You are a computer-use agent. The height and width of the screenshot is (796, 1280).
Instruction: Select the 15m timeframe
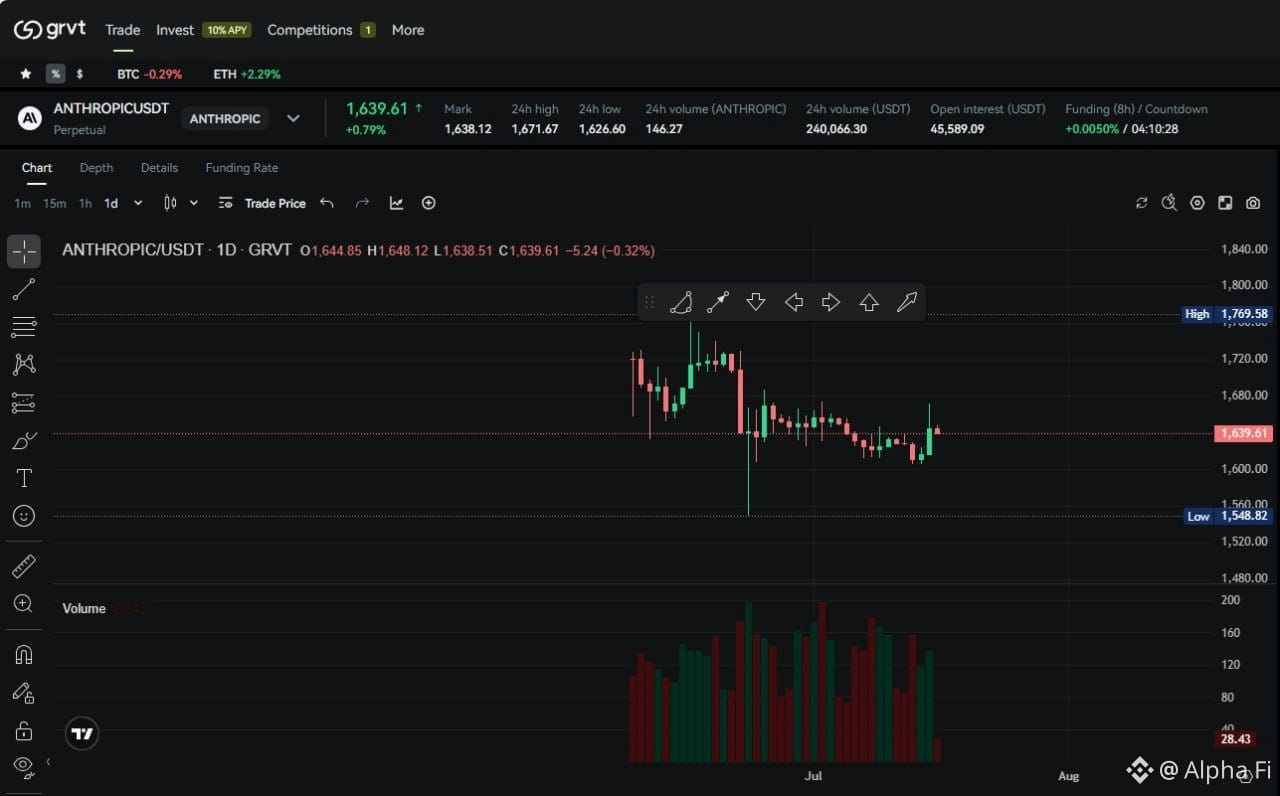click(54, 203)
